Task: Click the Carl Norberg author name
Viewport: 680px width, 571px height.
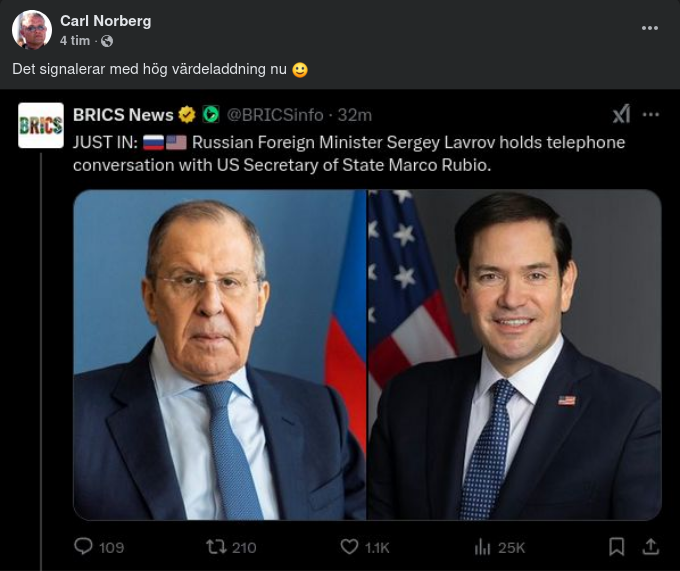Action: (106, 21)
